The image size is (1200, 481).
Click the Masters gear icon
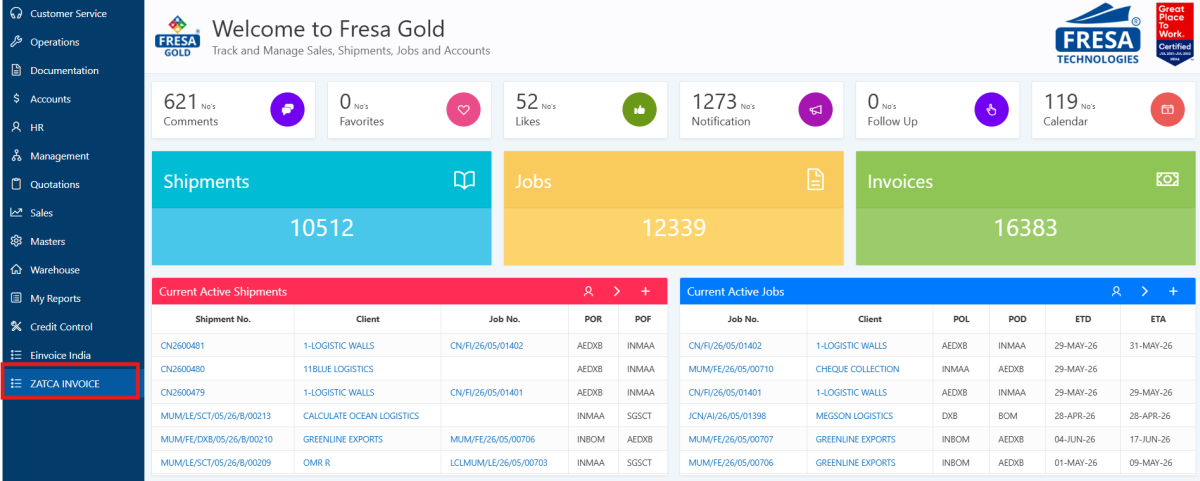tap(16, 241)
